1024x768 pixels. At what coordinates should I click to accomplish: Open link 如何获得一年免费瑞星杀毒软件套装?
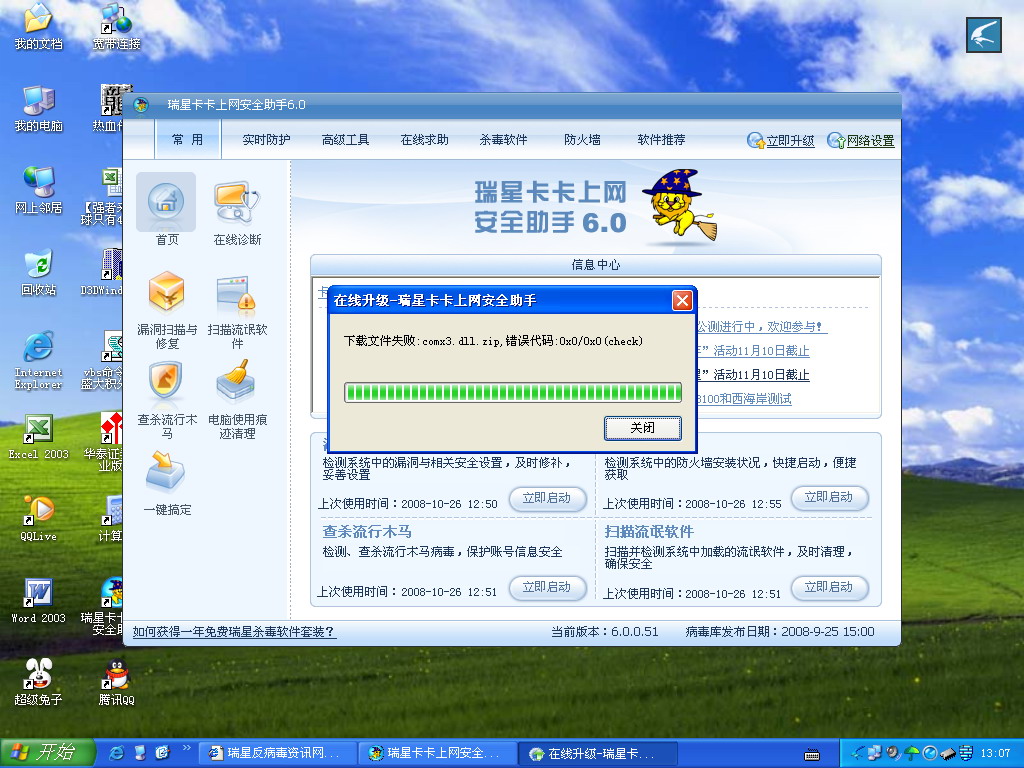pyautogui.click(x=234, y=632)
